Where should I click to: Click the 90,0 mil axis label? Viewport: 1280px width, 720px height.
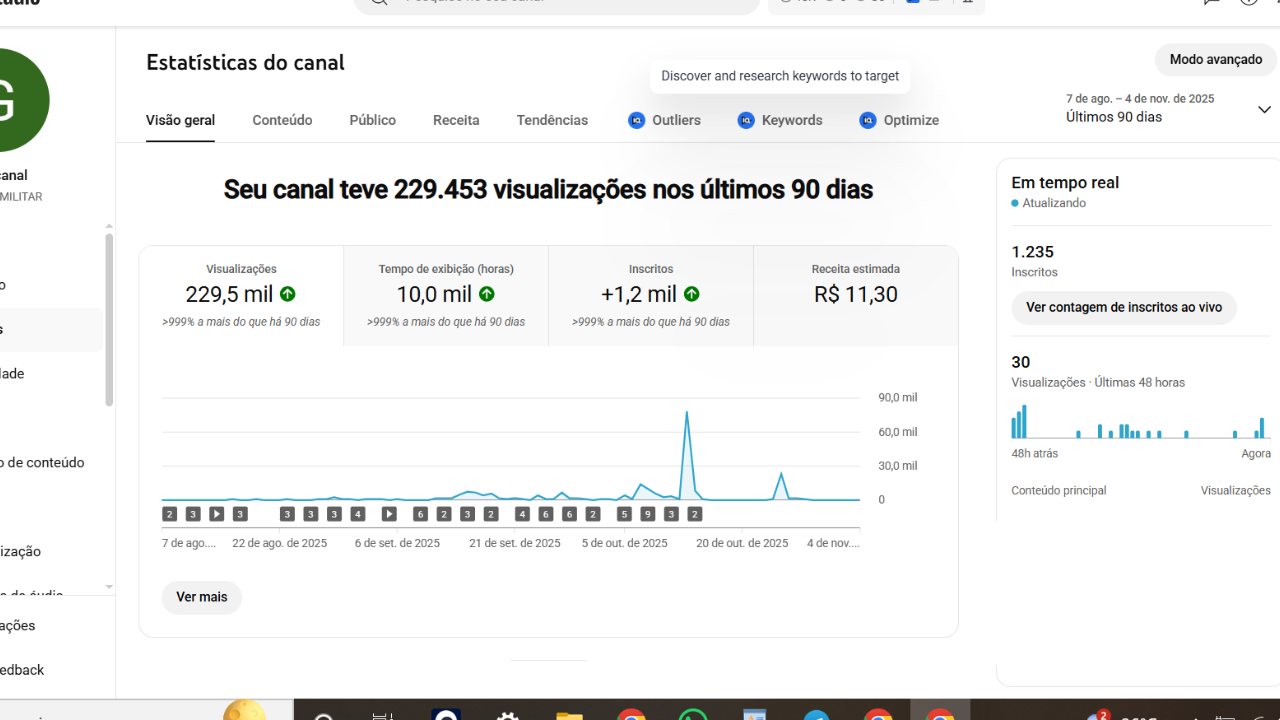coord(898,398)
